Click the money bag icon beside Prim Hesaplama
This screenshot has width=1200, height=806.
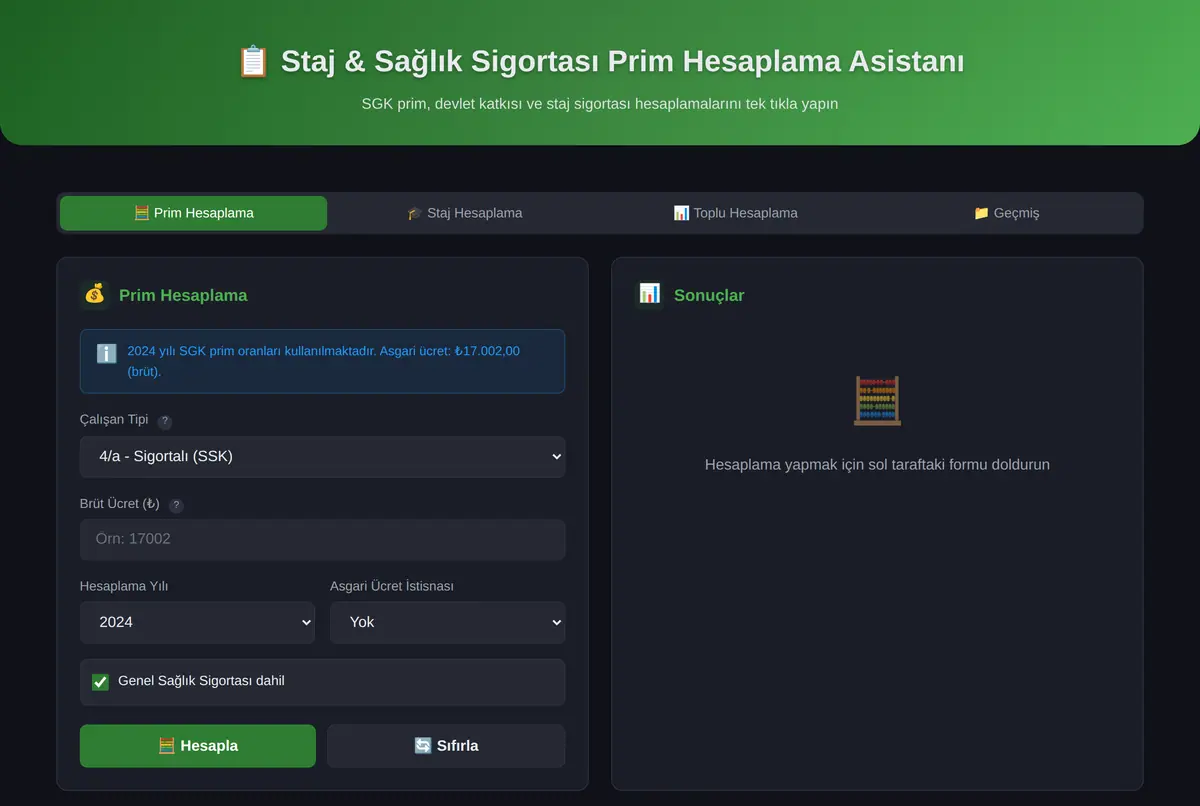tap(94, 295)
